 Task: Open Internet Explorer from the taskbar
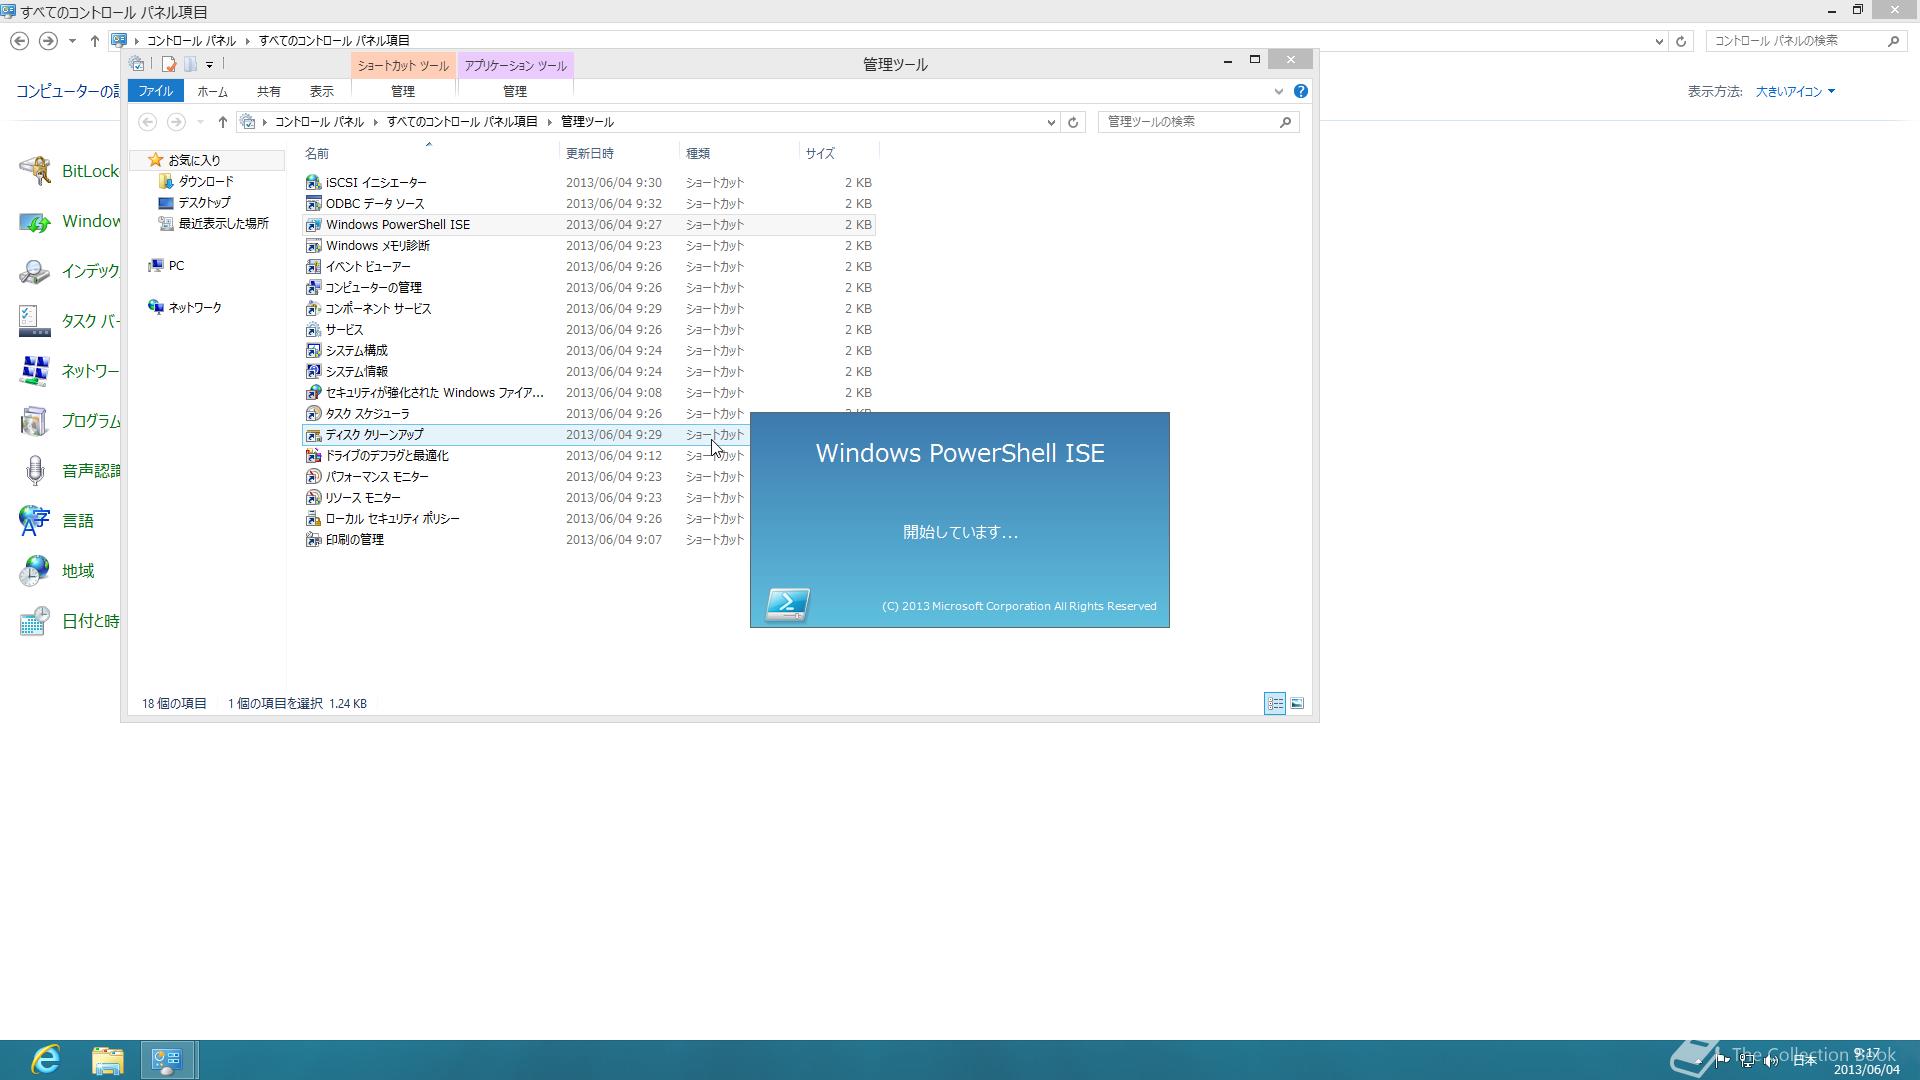coord(46,1060)
